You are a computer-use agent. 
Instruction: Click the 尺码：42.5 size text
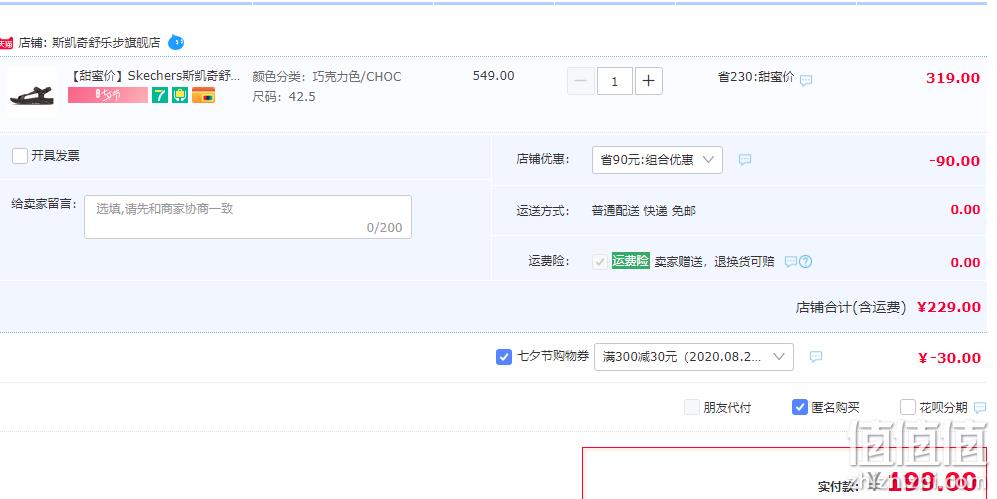pyautogui.click(x=284, y=97)
